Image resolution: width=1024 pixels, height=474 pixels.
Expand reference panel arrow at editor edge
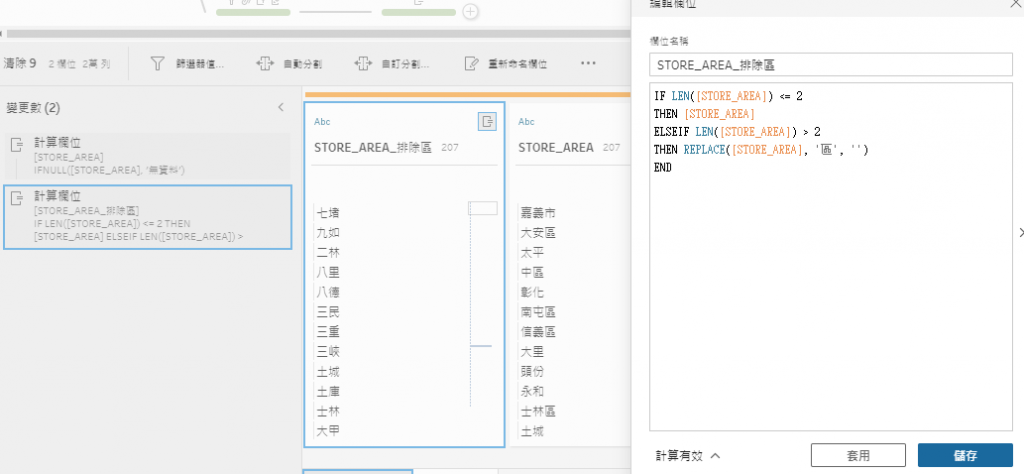[1020, 233]
